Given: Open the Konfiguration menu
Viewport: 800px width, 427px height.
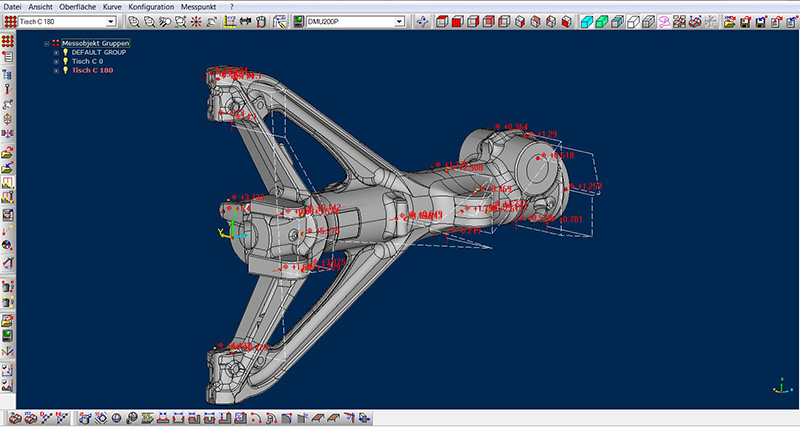Looking at the screenshot, I should coord(151,7).
